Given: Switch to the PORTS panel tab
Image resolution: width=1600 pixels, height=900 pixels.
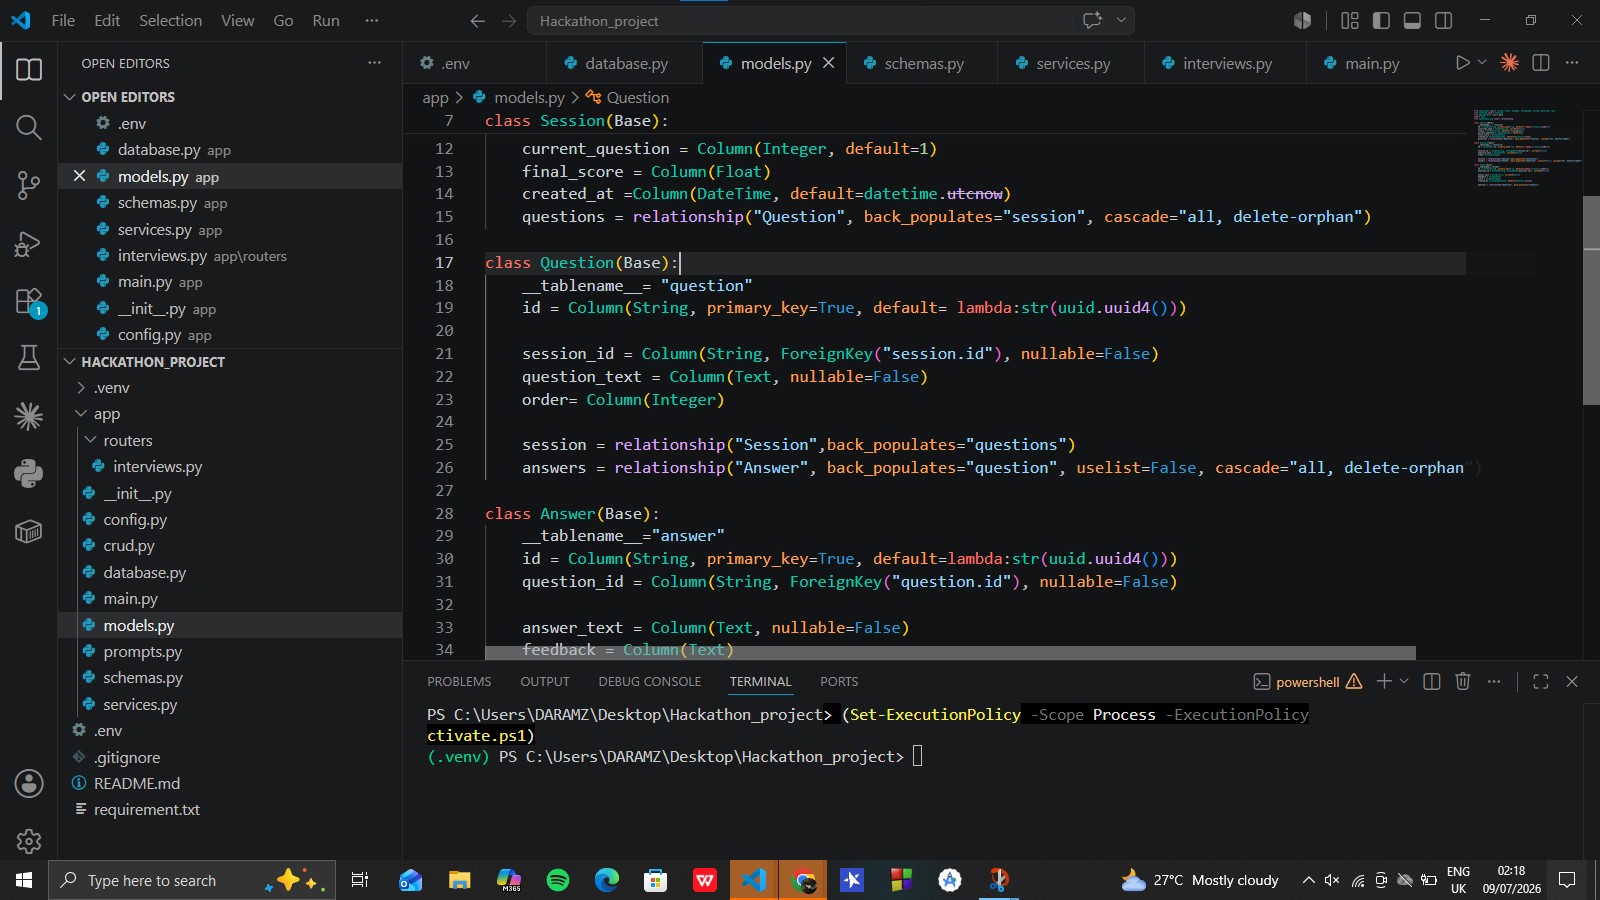Looking at the screenshot, I should [839, 682].
